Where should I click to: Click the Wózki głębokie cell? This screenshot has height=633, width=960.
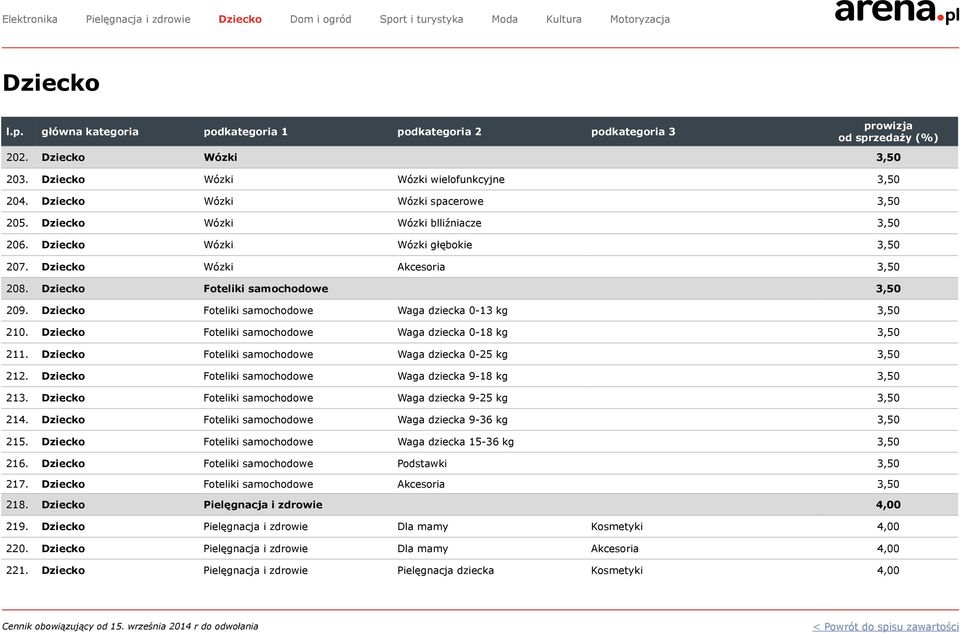point(435,245)
